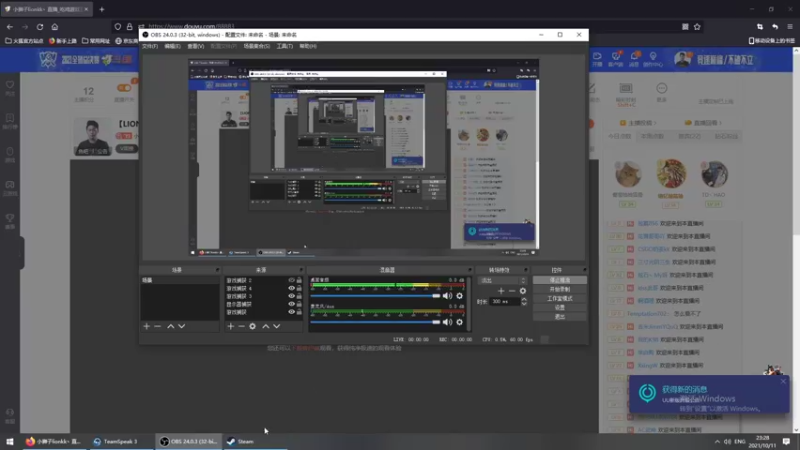Screen dimensions: 800x450
Task: Go to the Firefox home page
Action: (55, 27)
